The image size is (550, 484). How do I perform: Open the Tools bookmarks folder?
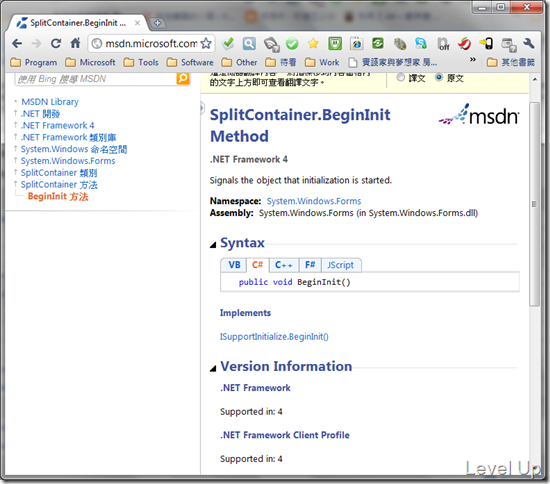click(x=141, y=62)
